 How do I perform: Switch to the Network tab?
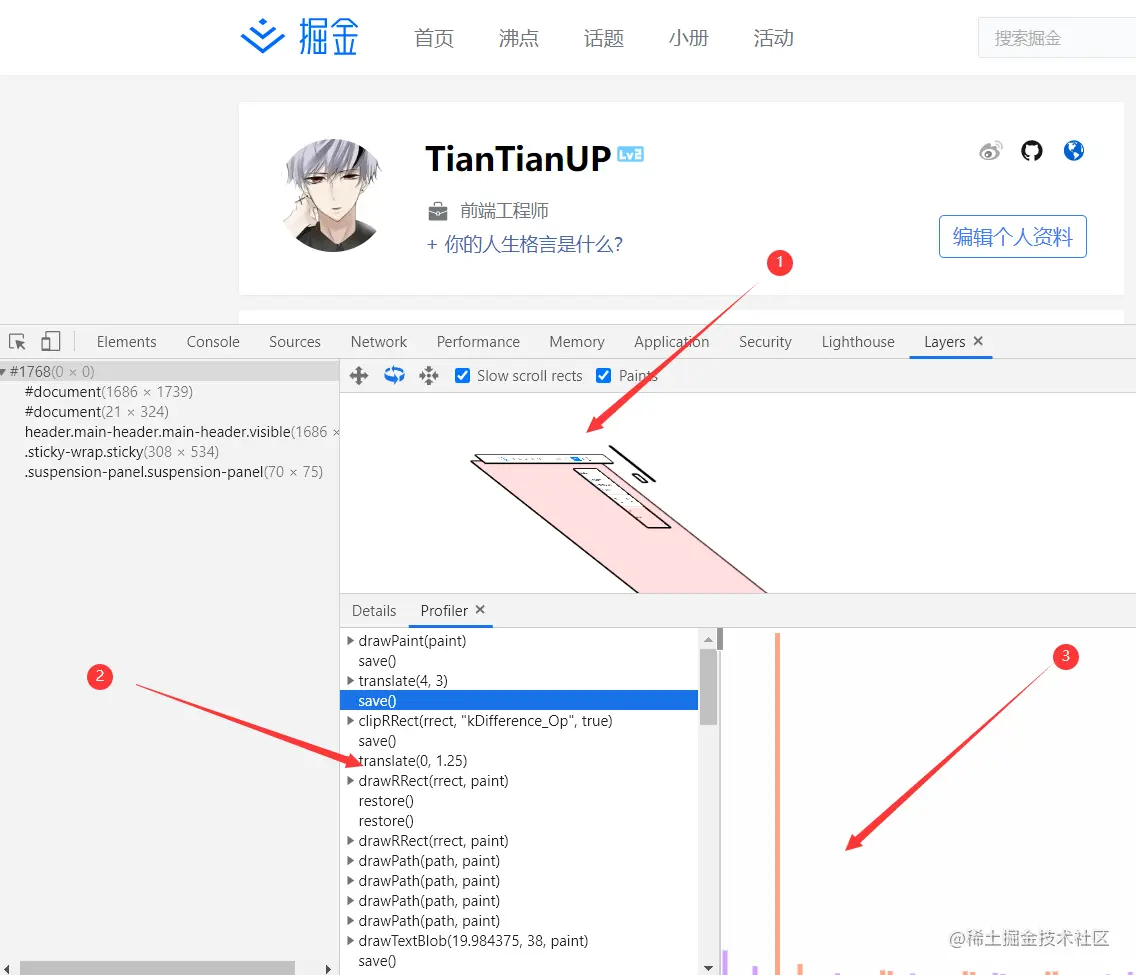click(x=379, y=342)
